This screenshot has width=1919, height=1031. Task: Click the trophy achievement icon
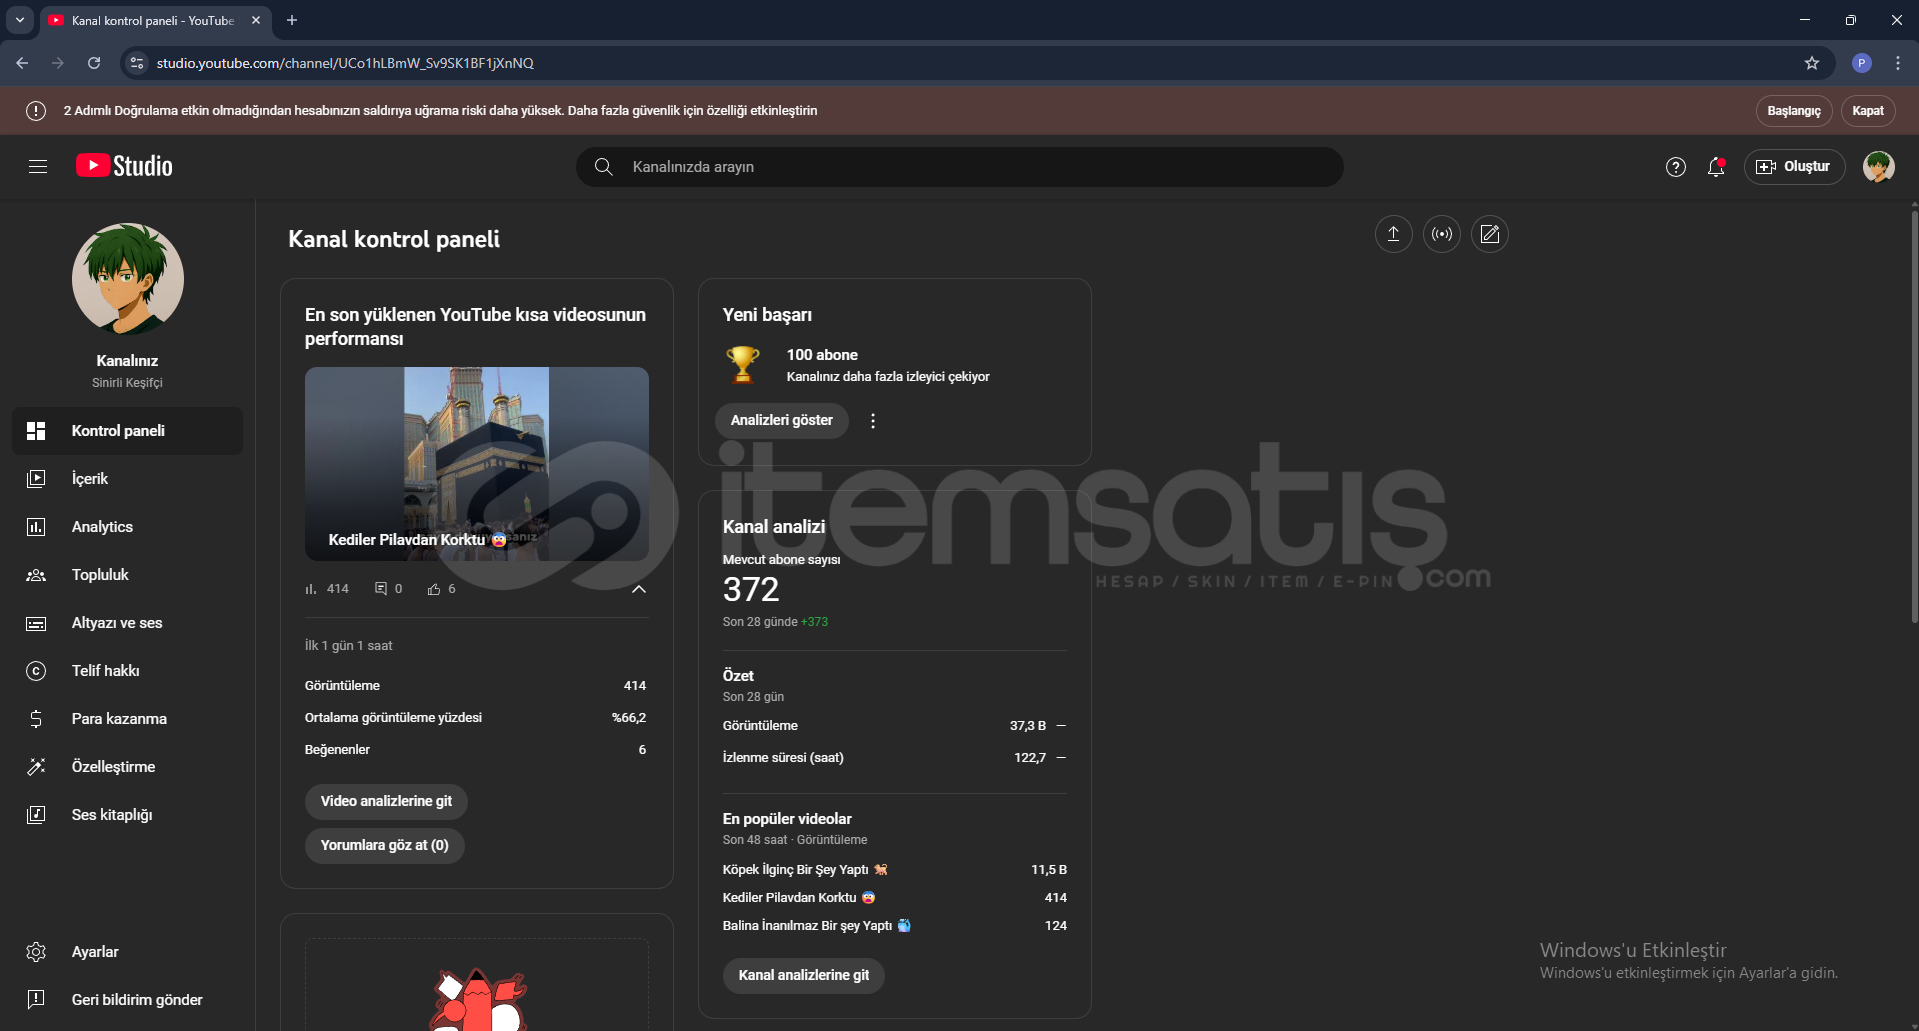[743, 364]
